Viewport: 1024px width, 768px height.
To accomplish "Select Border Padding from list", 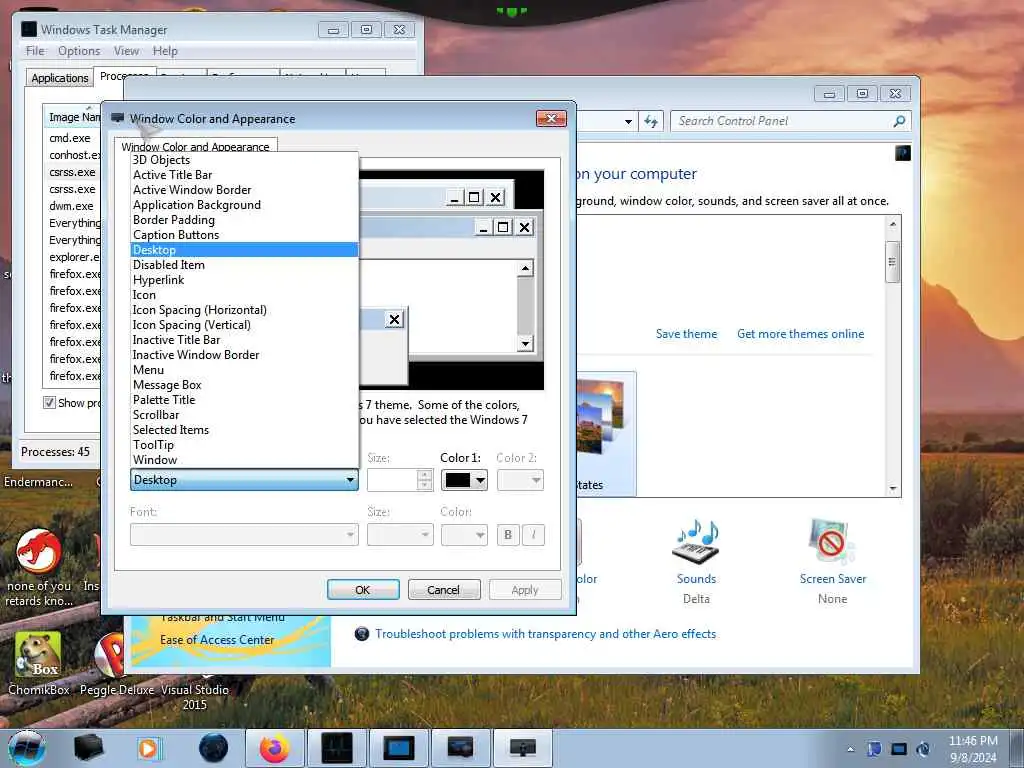I will (x=245, y=220).
